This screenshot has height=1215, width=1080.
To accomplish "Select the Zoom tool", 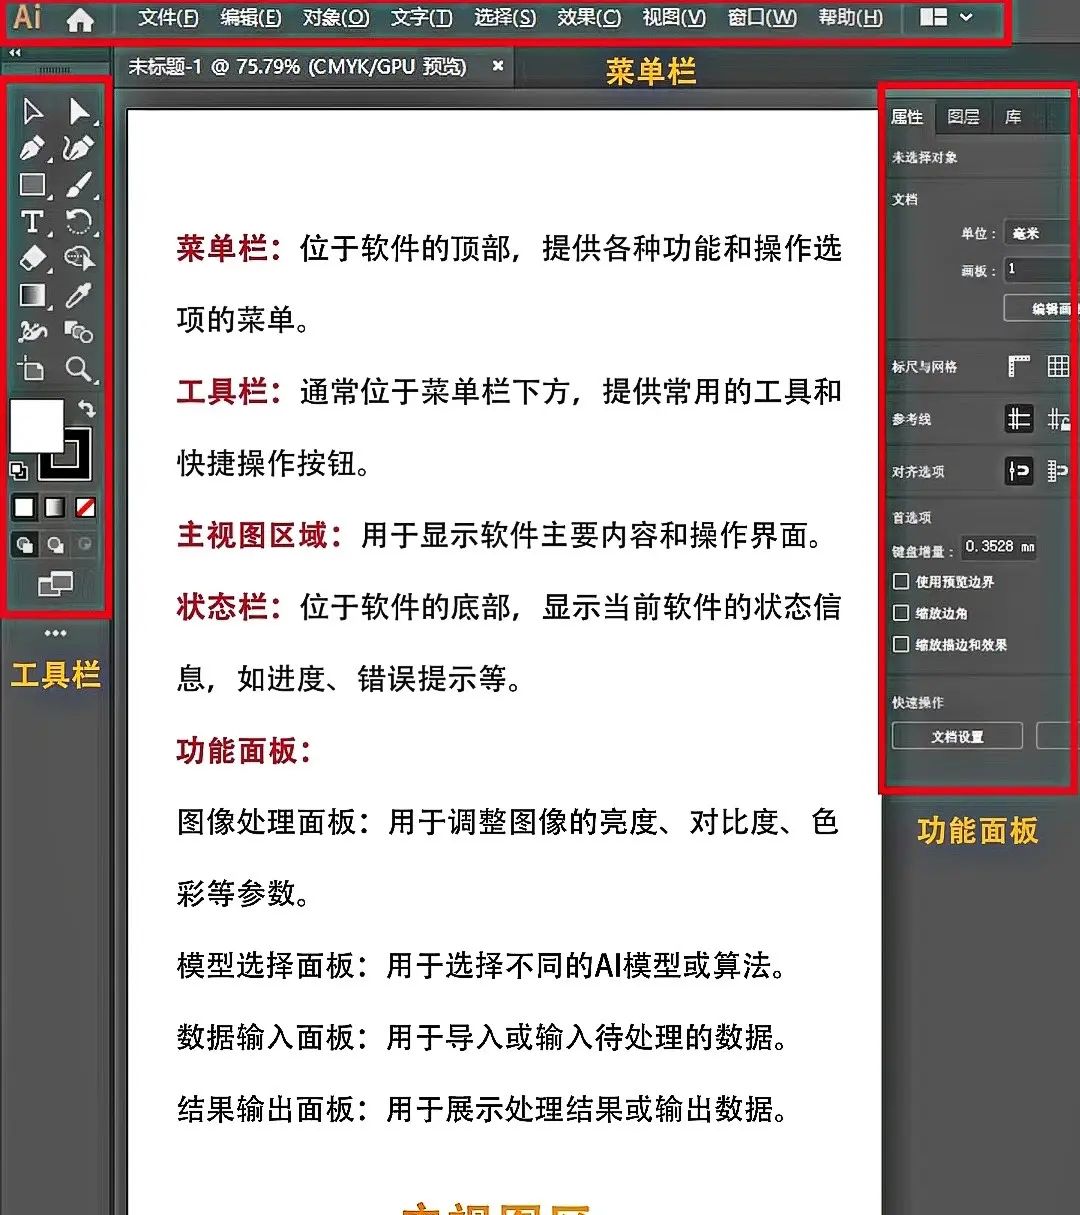I will (80, 368).
